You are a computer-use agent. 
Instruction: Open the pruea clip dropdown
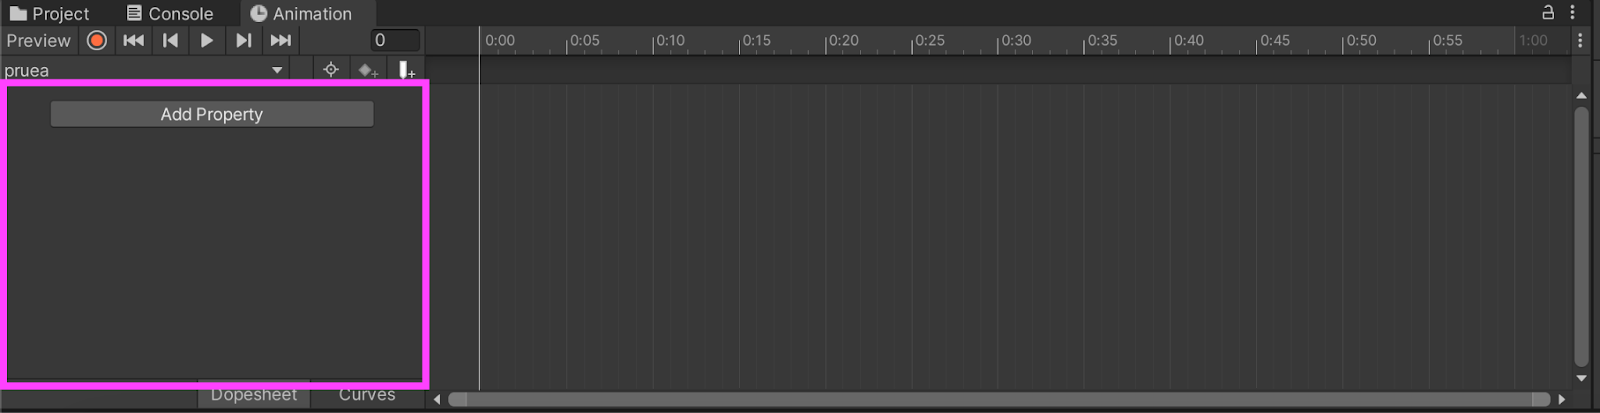tap(145, 70)
